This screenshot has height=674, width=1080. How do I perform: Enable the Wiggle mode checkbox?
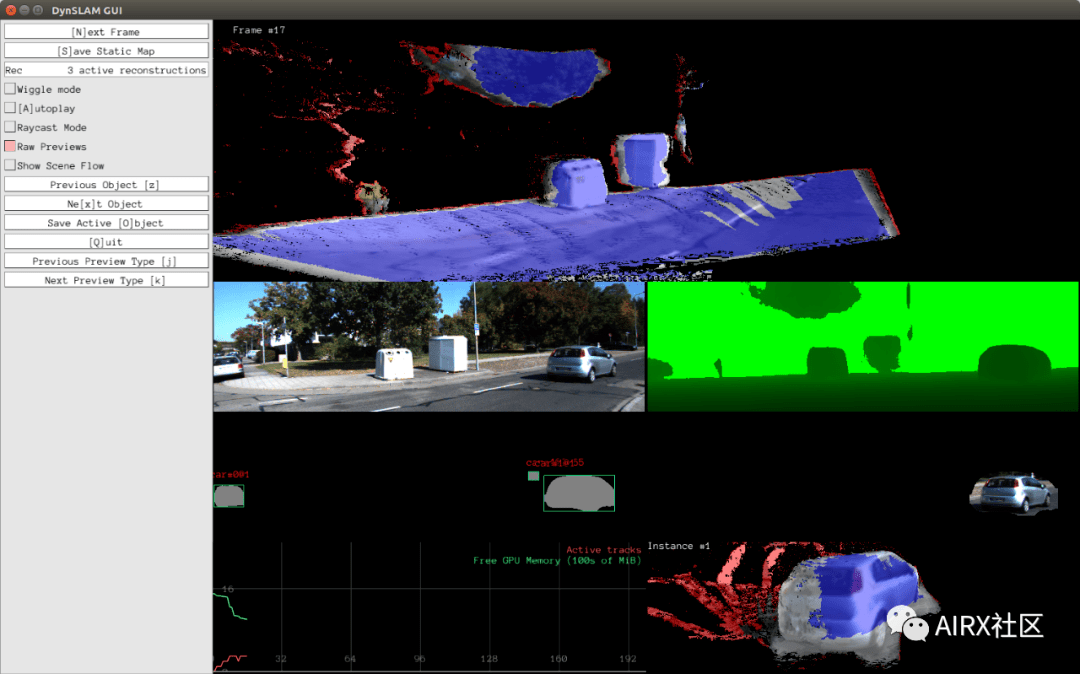[x=10, y=89]
